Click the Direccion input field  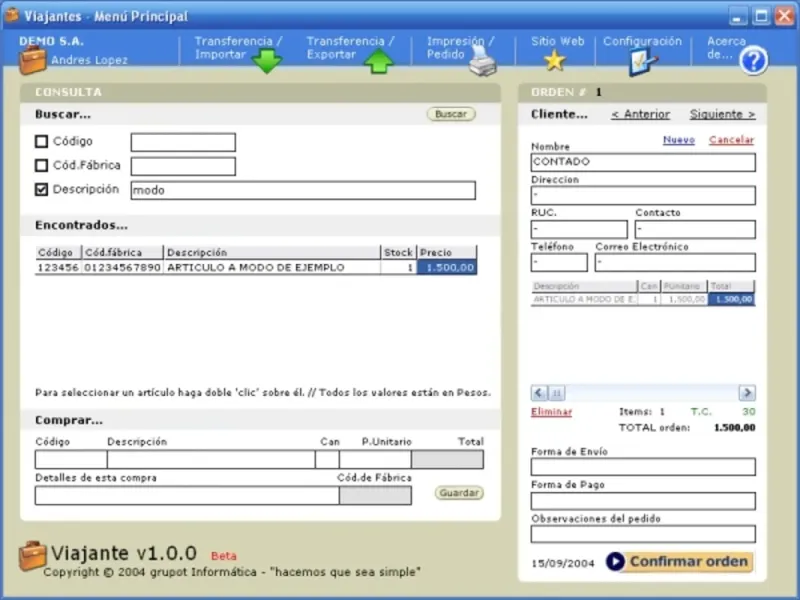[x=643, y=195]
